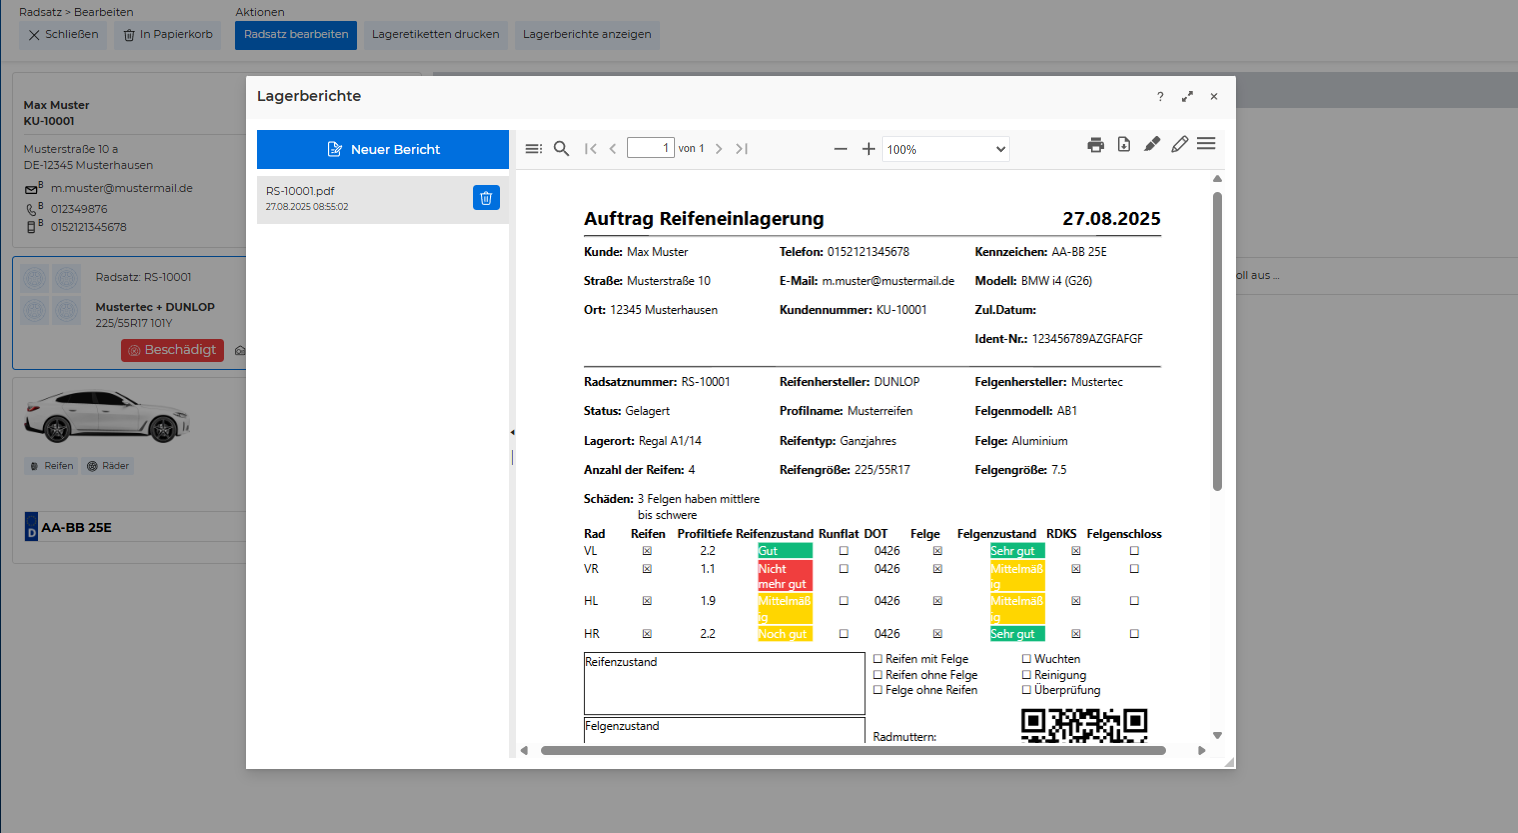Go to previous page arrow

(613, 149)
